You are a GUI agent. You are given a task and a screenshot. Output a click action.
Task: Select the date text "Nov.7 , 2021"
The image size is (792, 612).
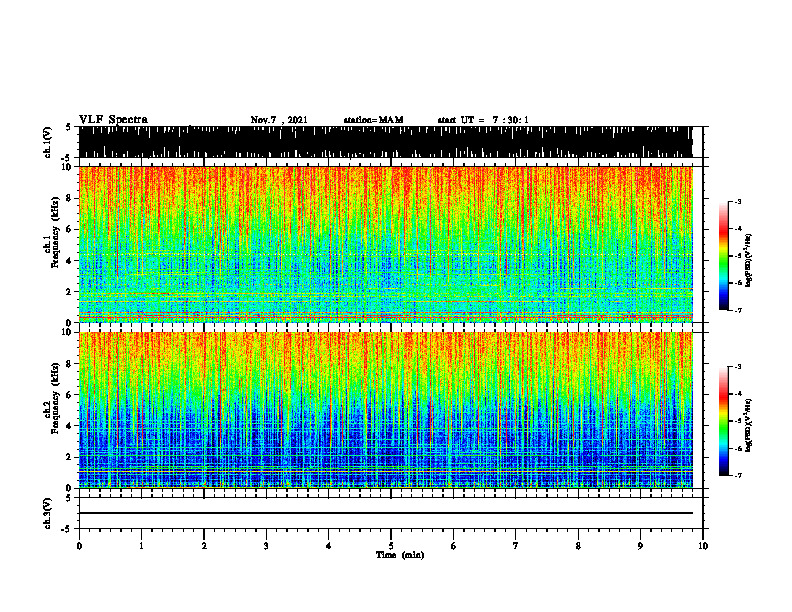[x=279, y=120]
